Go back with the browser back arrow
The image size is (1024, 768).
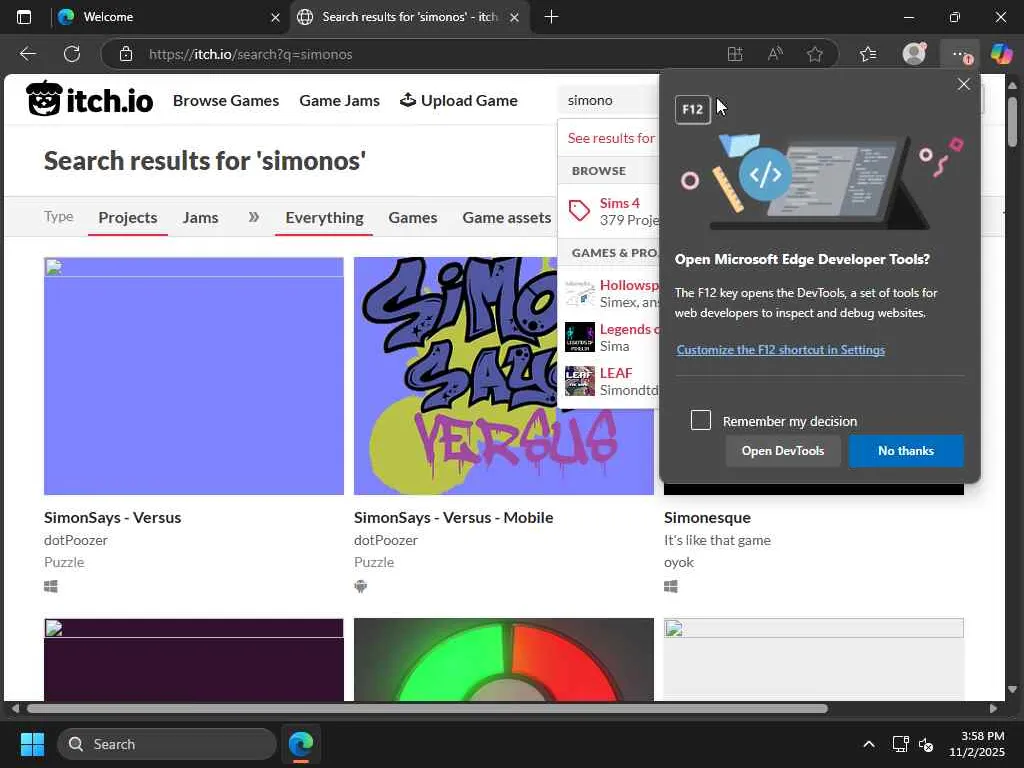(x=28, y=54)
